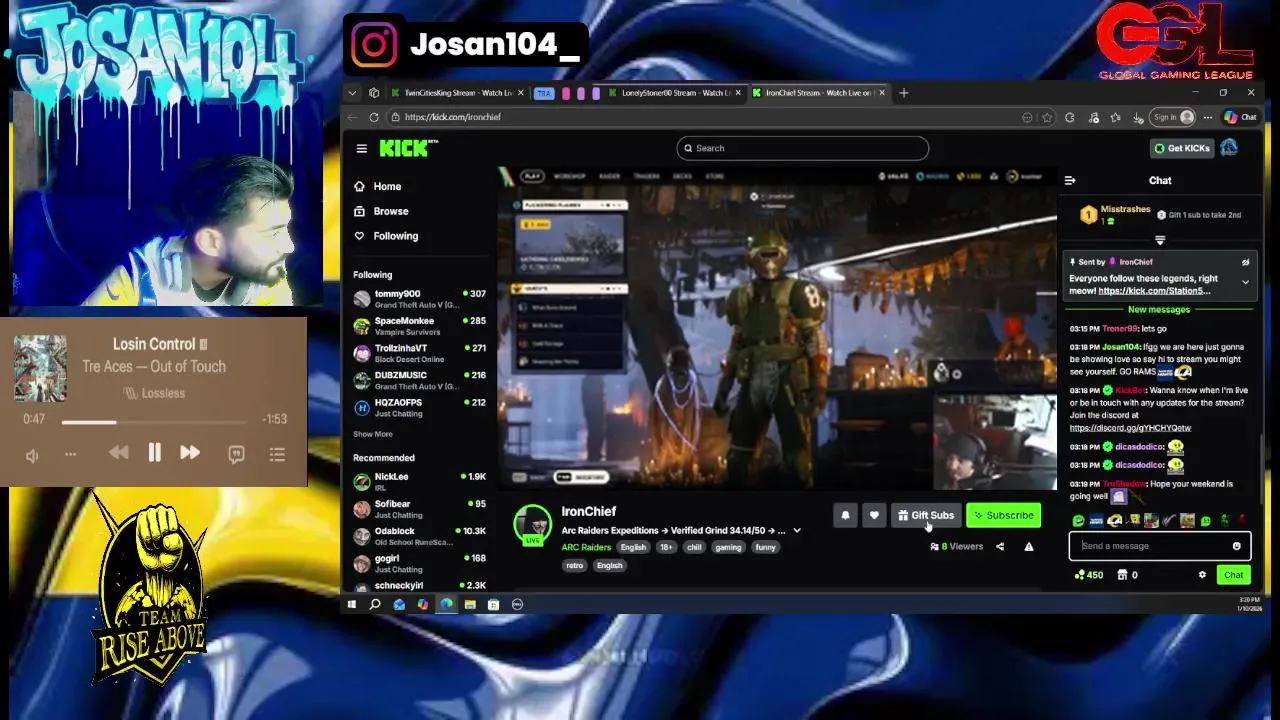
Task: Click in the Kick search field
Action: (x=802, y=148)
